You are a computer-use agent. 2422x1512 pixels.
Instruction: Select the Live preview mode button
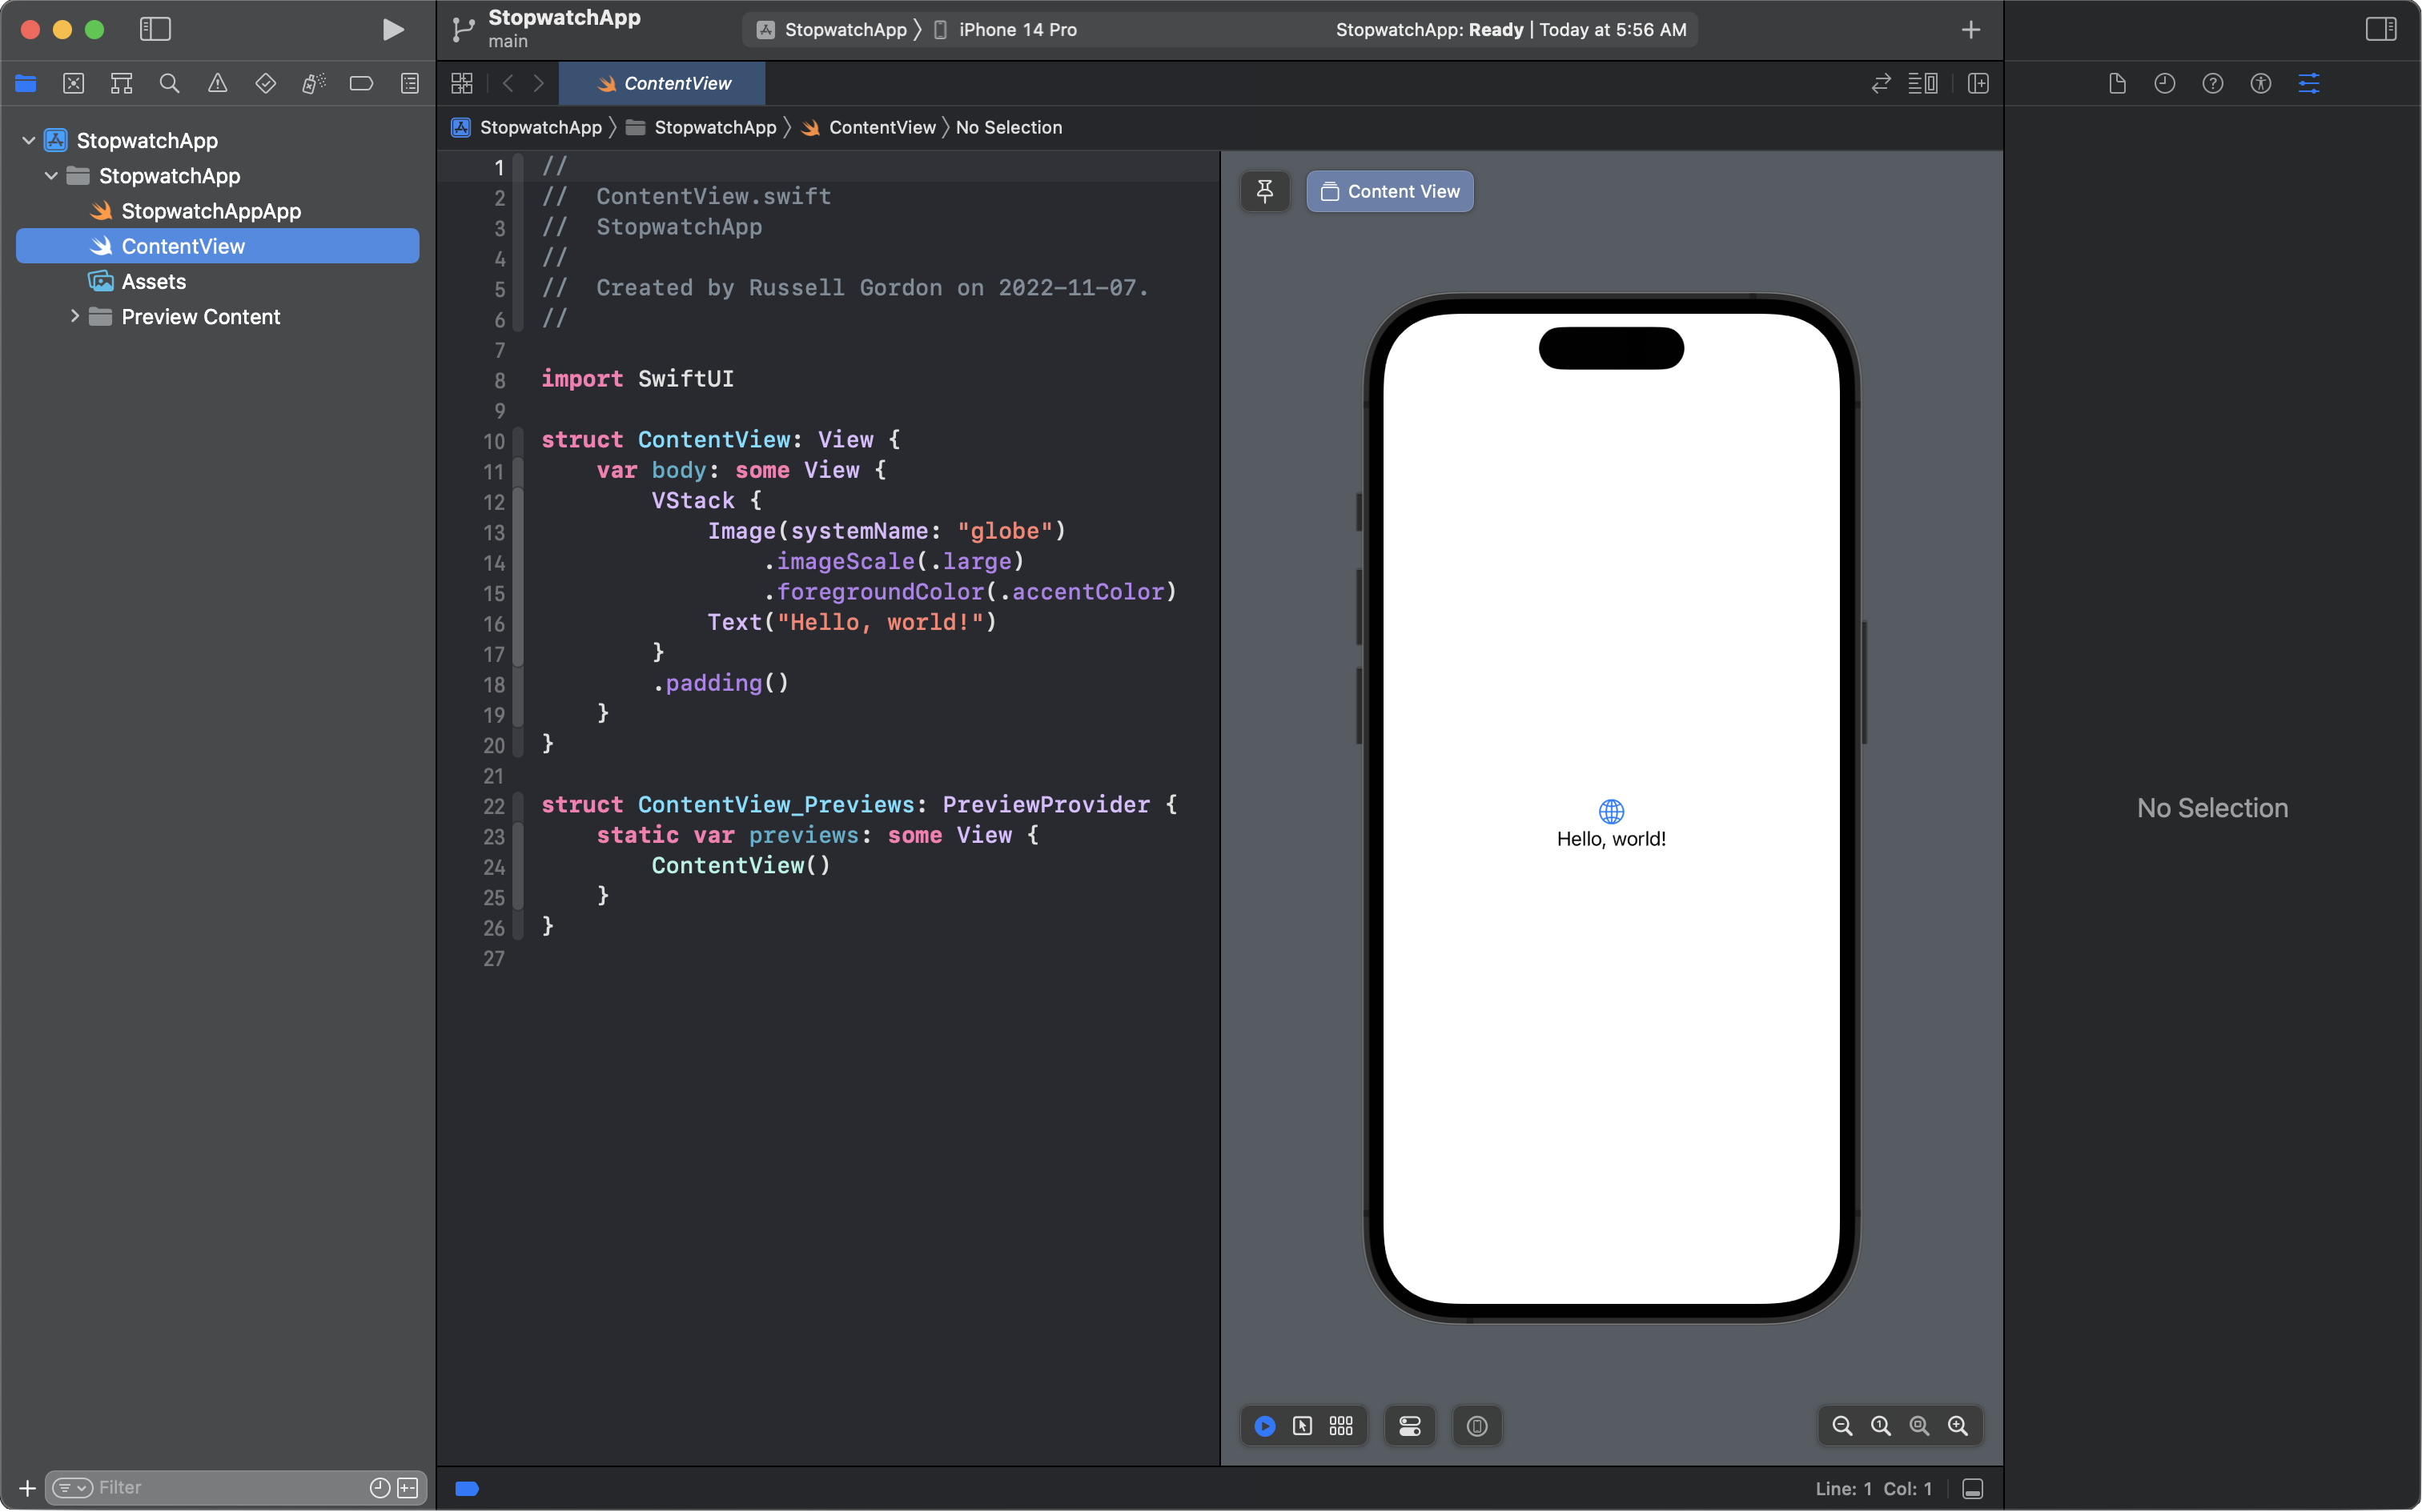[1264, 1426]
